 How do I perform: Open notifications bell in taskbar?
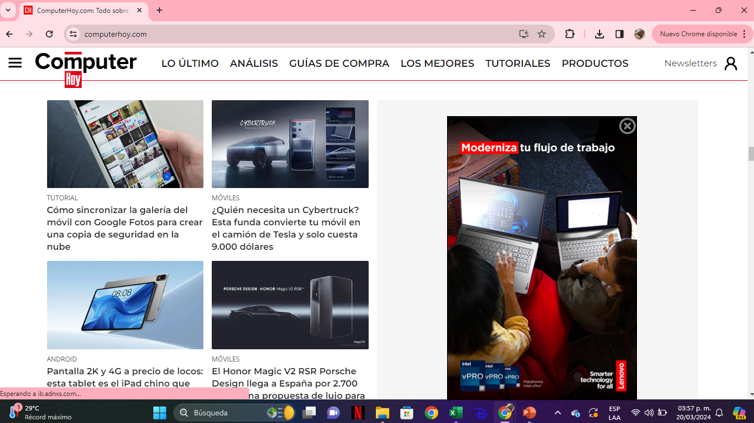pos(719,412)
